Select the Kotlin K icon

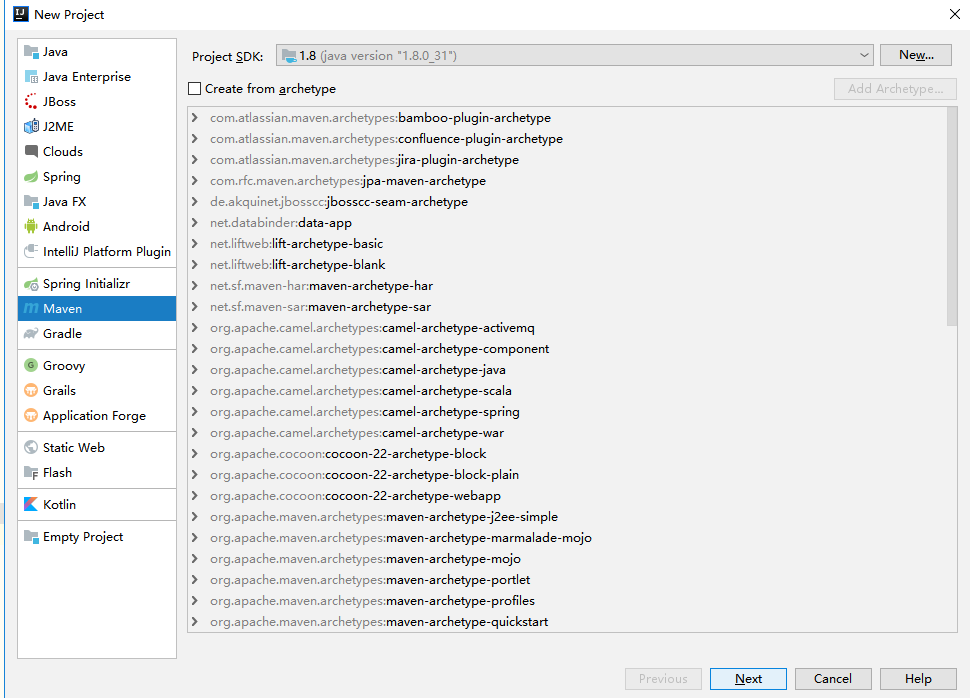tap(31, 504)
